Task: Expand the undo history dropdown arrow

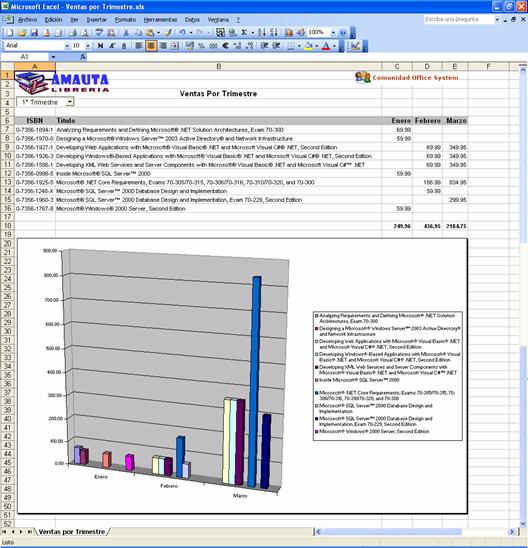Action: point(191,33)
